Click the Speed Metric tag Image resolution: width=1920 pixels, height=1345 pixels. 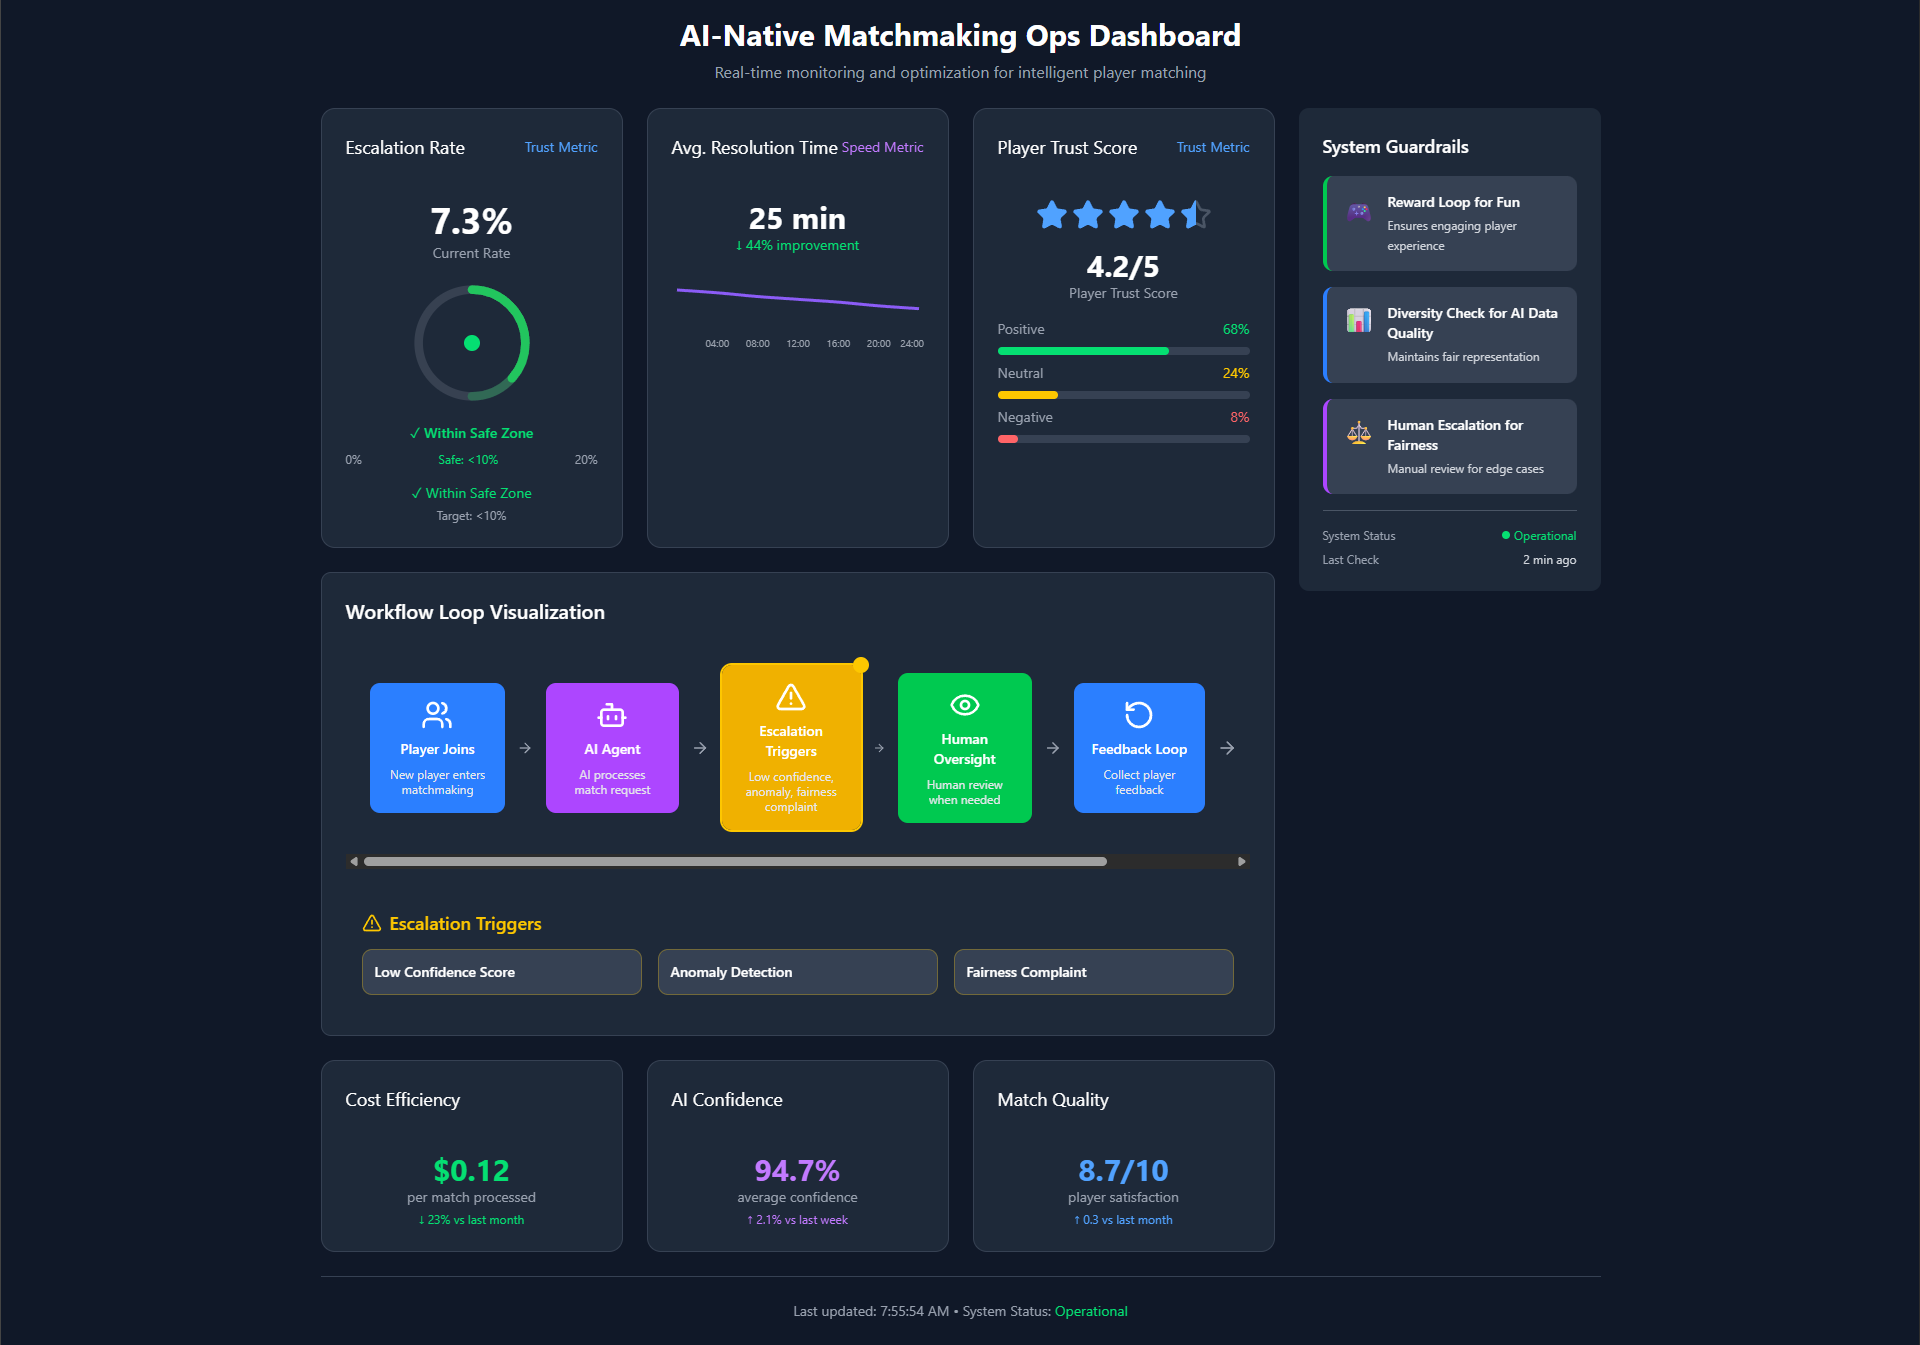coord(882,147)
